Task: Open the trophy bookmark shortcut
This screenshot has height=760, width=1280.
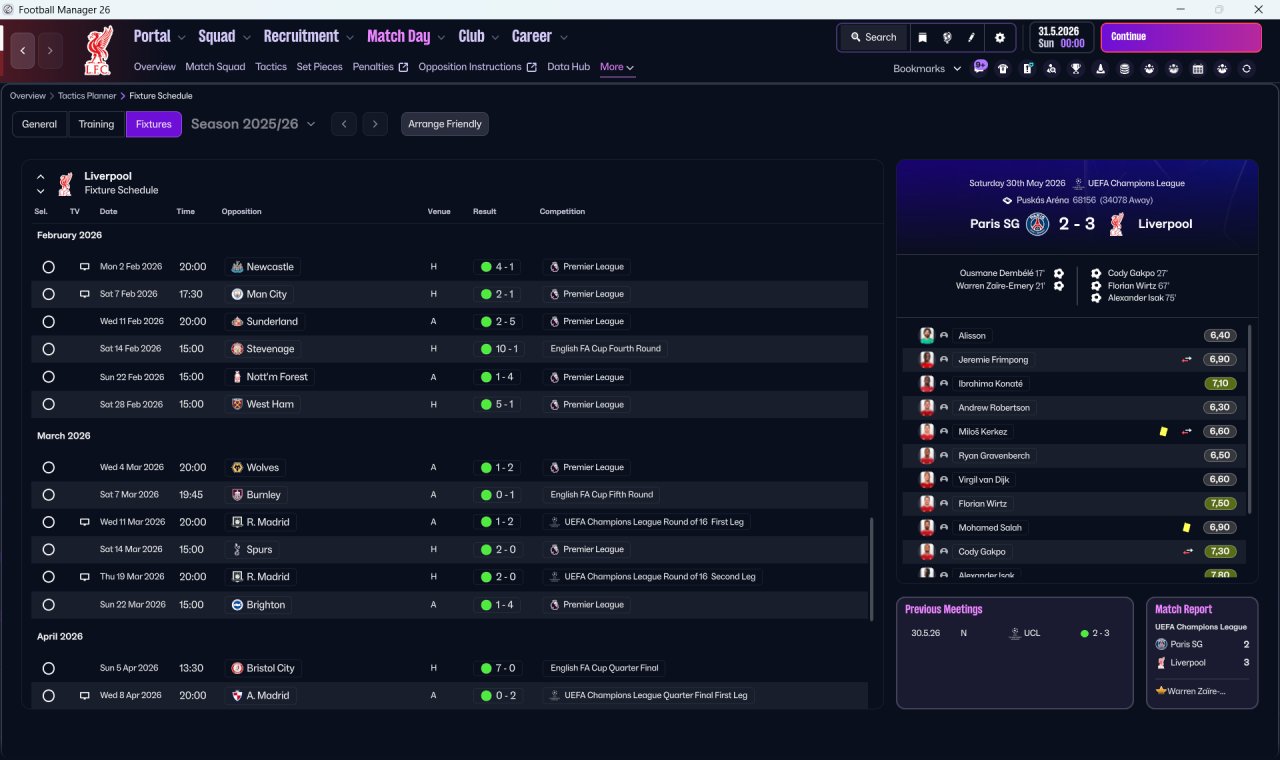Action: click(1076, 68)
